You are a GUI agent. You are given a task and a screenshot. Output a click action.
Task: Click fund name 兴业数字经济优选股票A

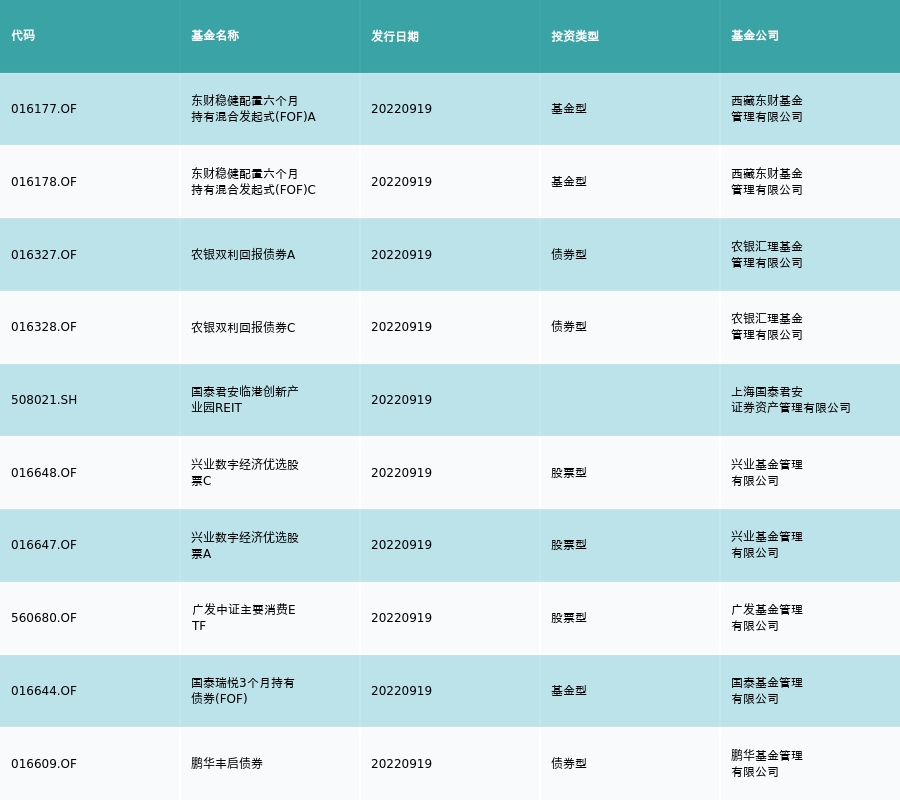tap(245, 545)
